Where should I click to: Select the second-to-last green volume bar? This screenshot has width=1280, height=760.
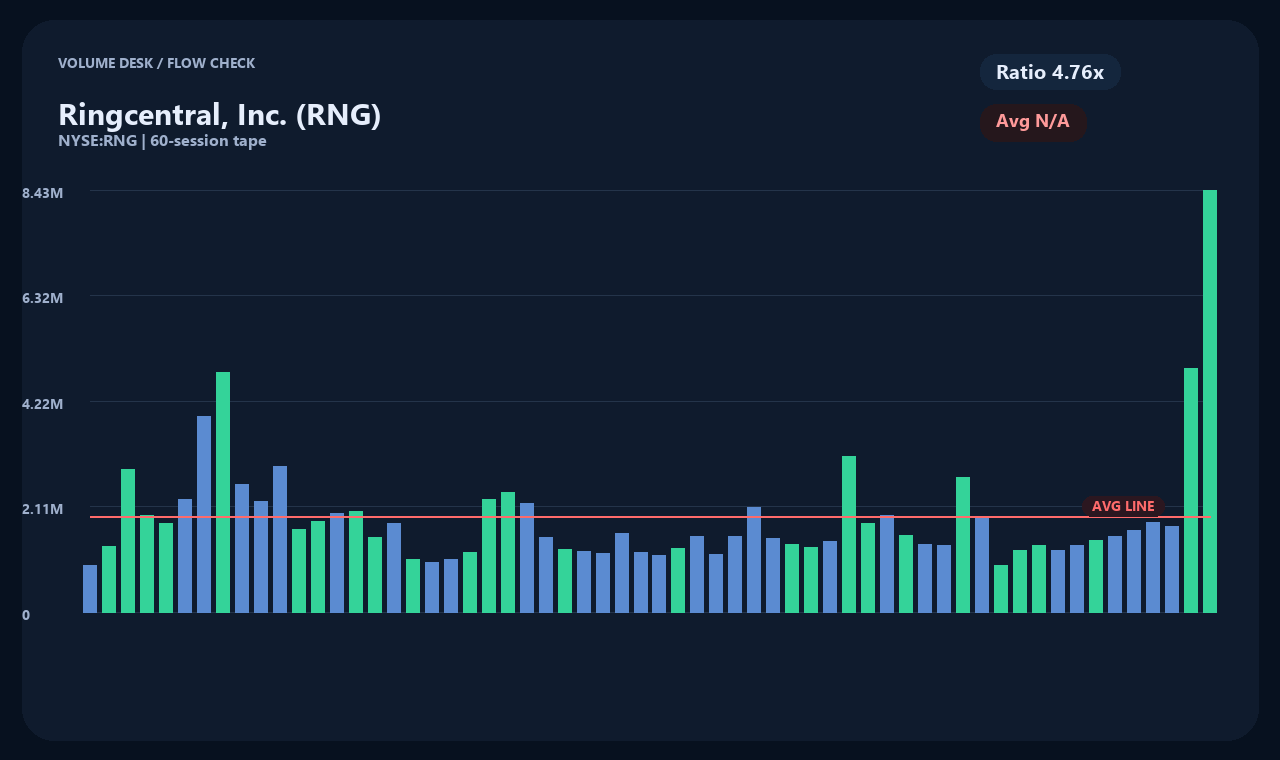1191,490
